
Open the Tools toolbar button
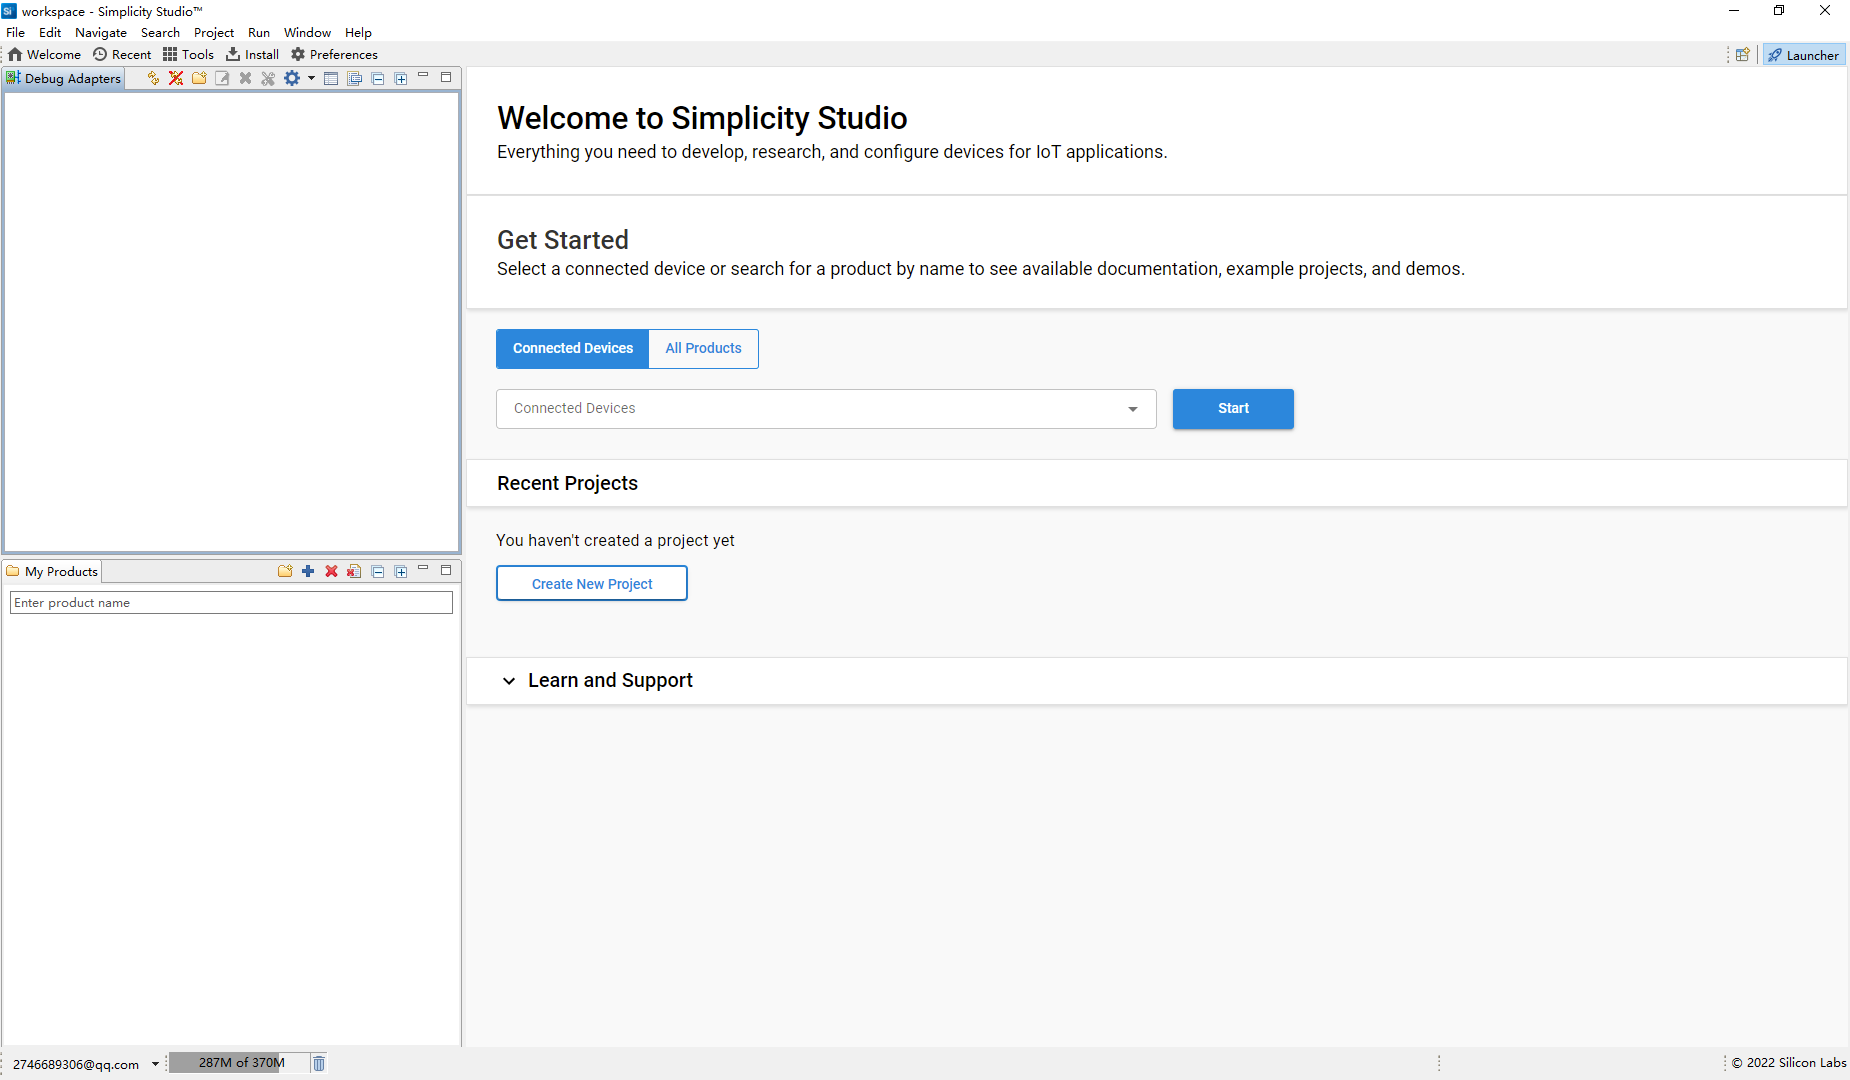[x=188, y=55]
